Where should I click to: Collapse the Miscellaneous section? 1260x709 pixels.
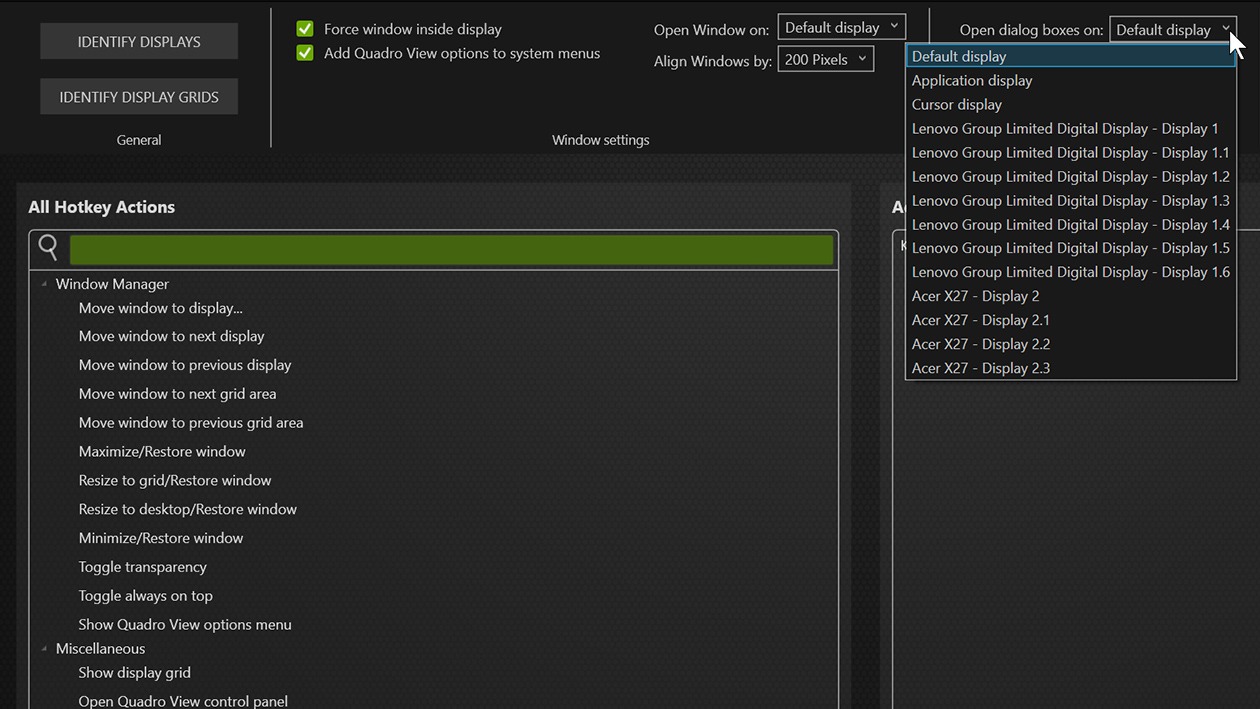[x=41, y=648]
